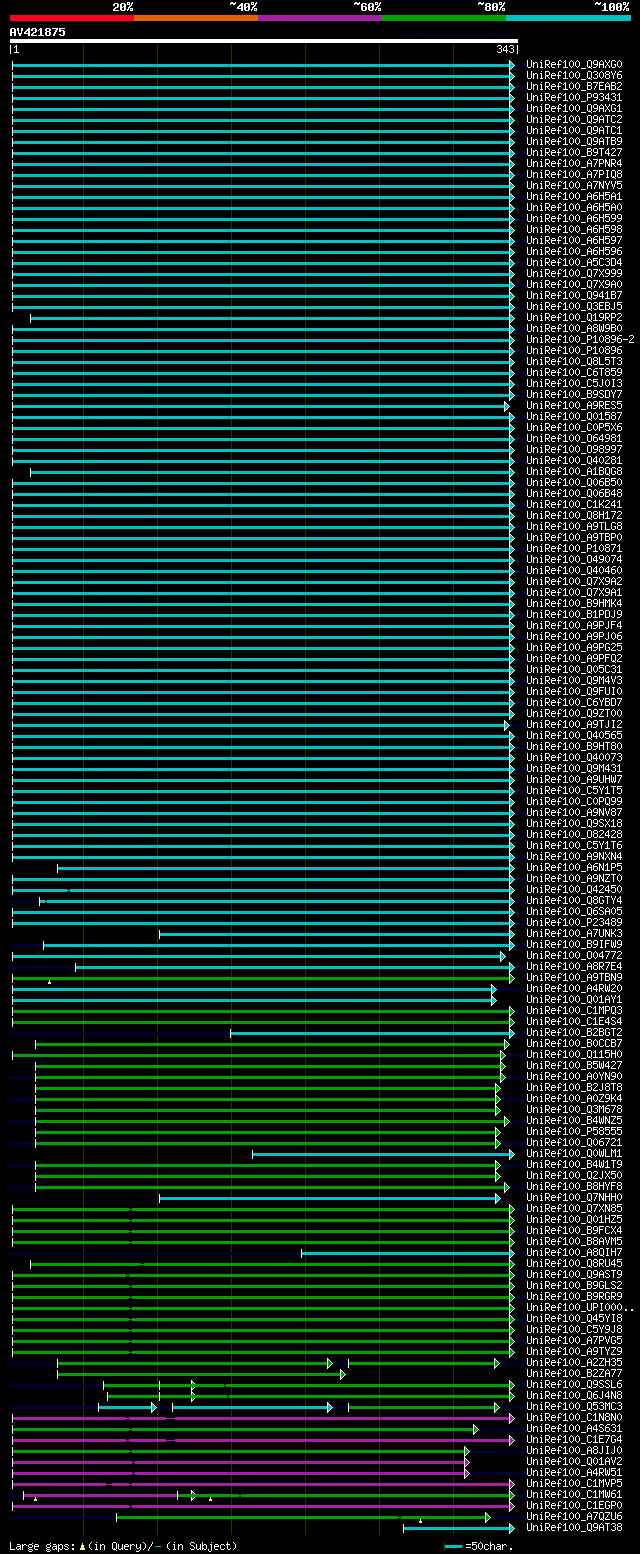Click the query name AV421875
The width and height of the screenshot is (640, 1554).
(38, 32)
